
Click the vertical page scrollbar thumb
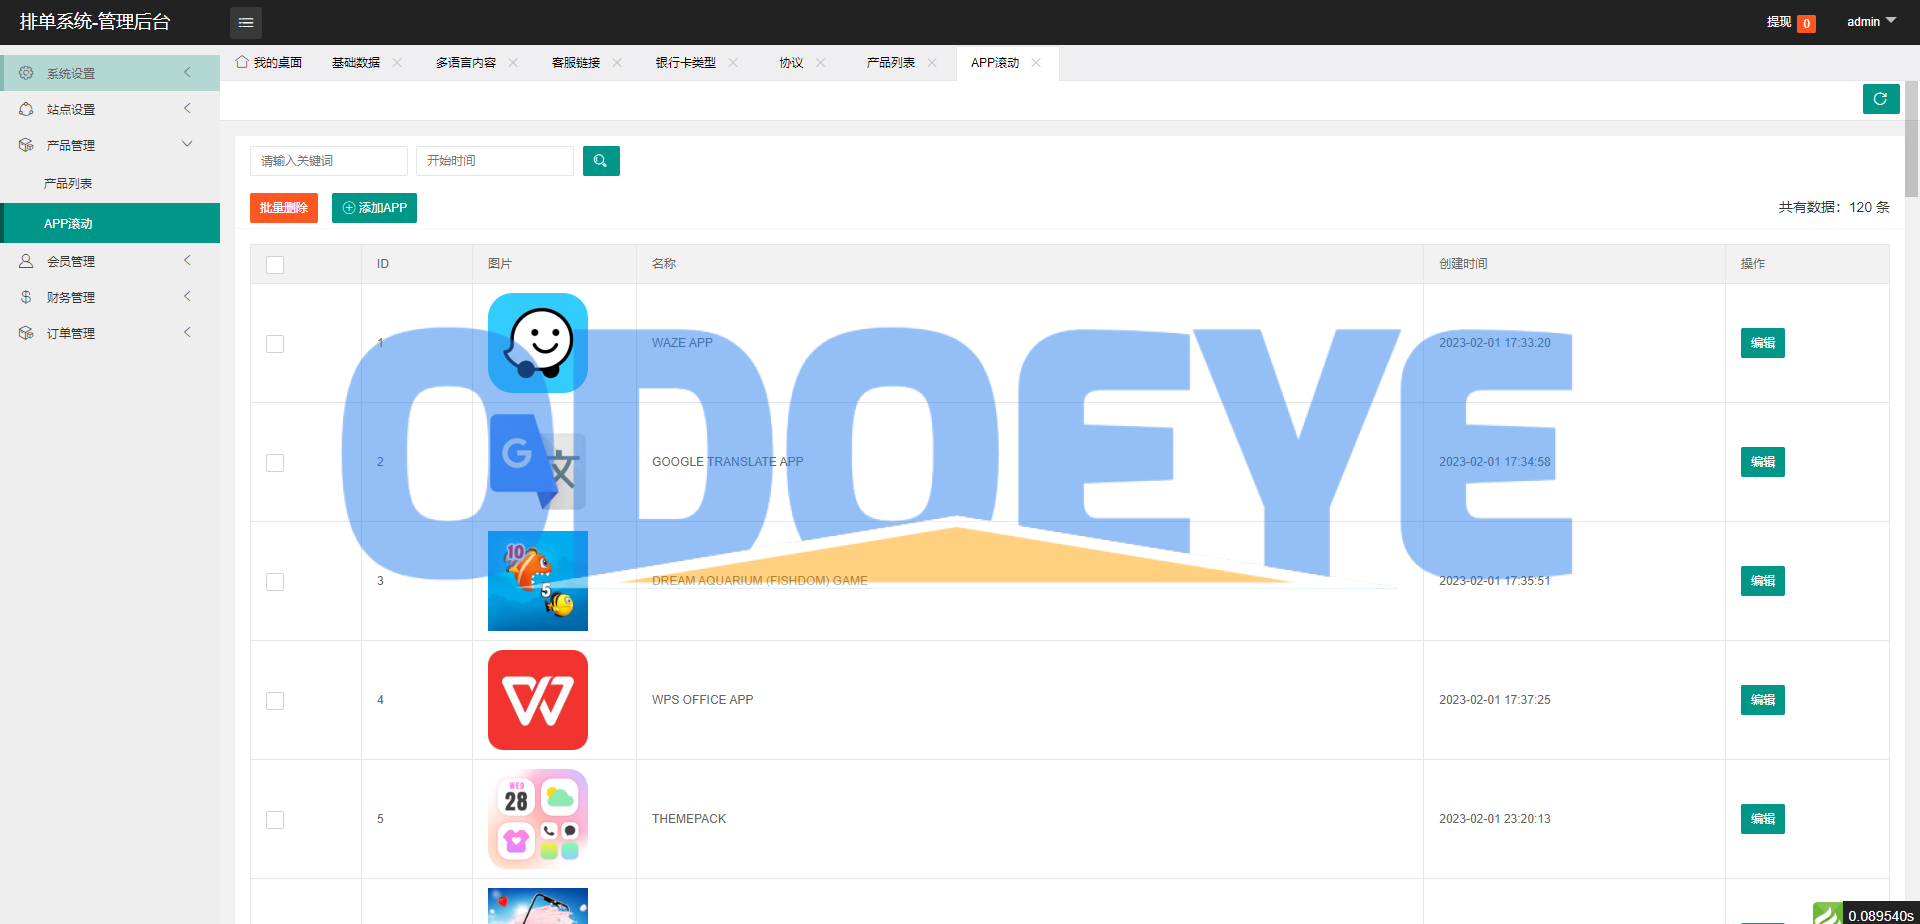[x=1911, y=139]
